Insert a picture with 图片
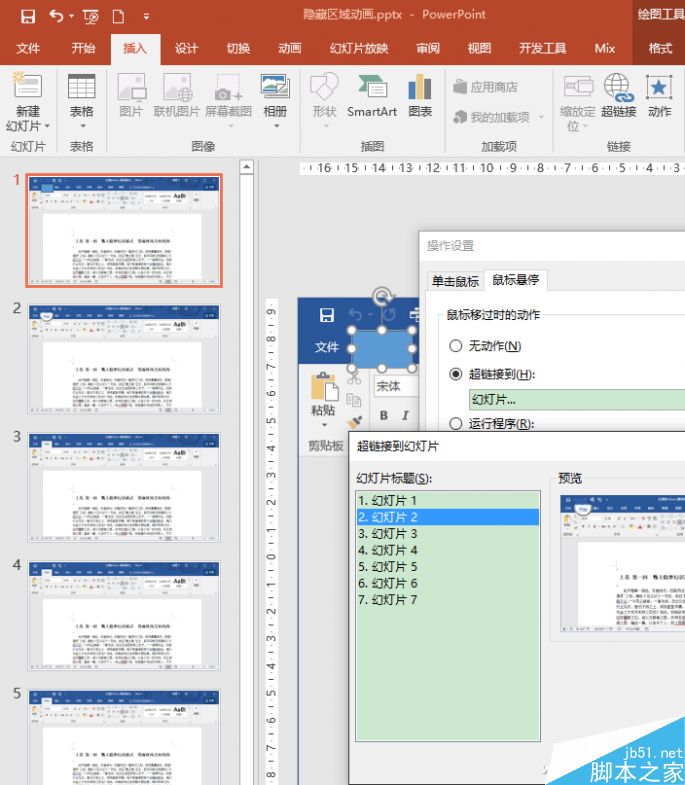This screenshot has width=685, height=785. (131, 97)
